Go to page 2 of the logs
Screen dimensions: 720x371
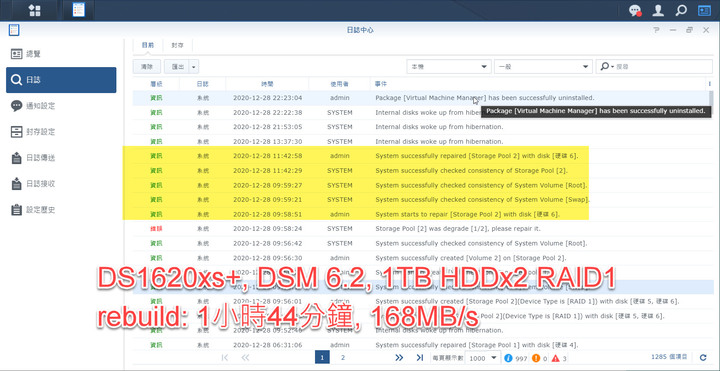(x=343, y=357)
